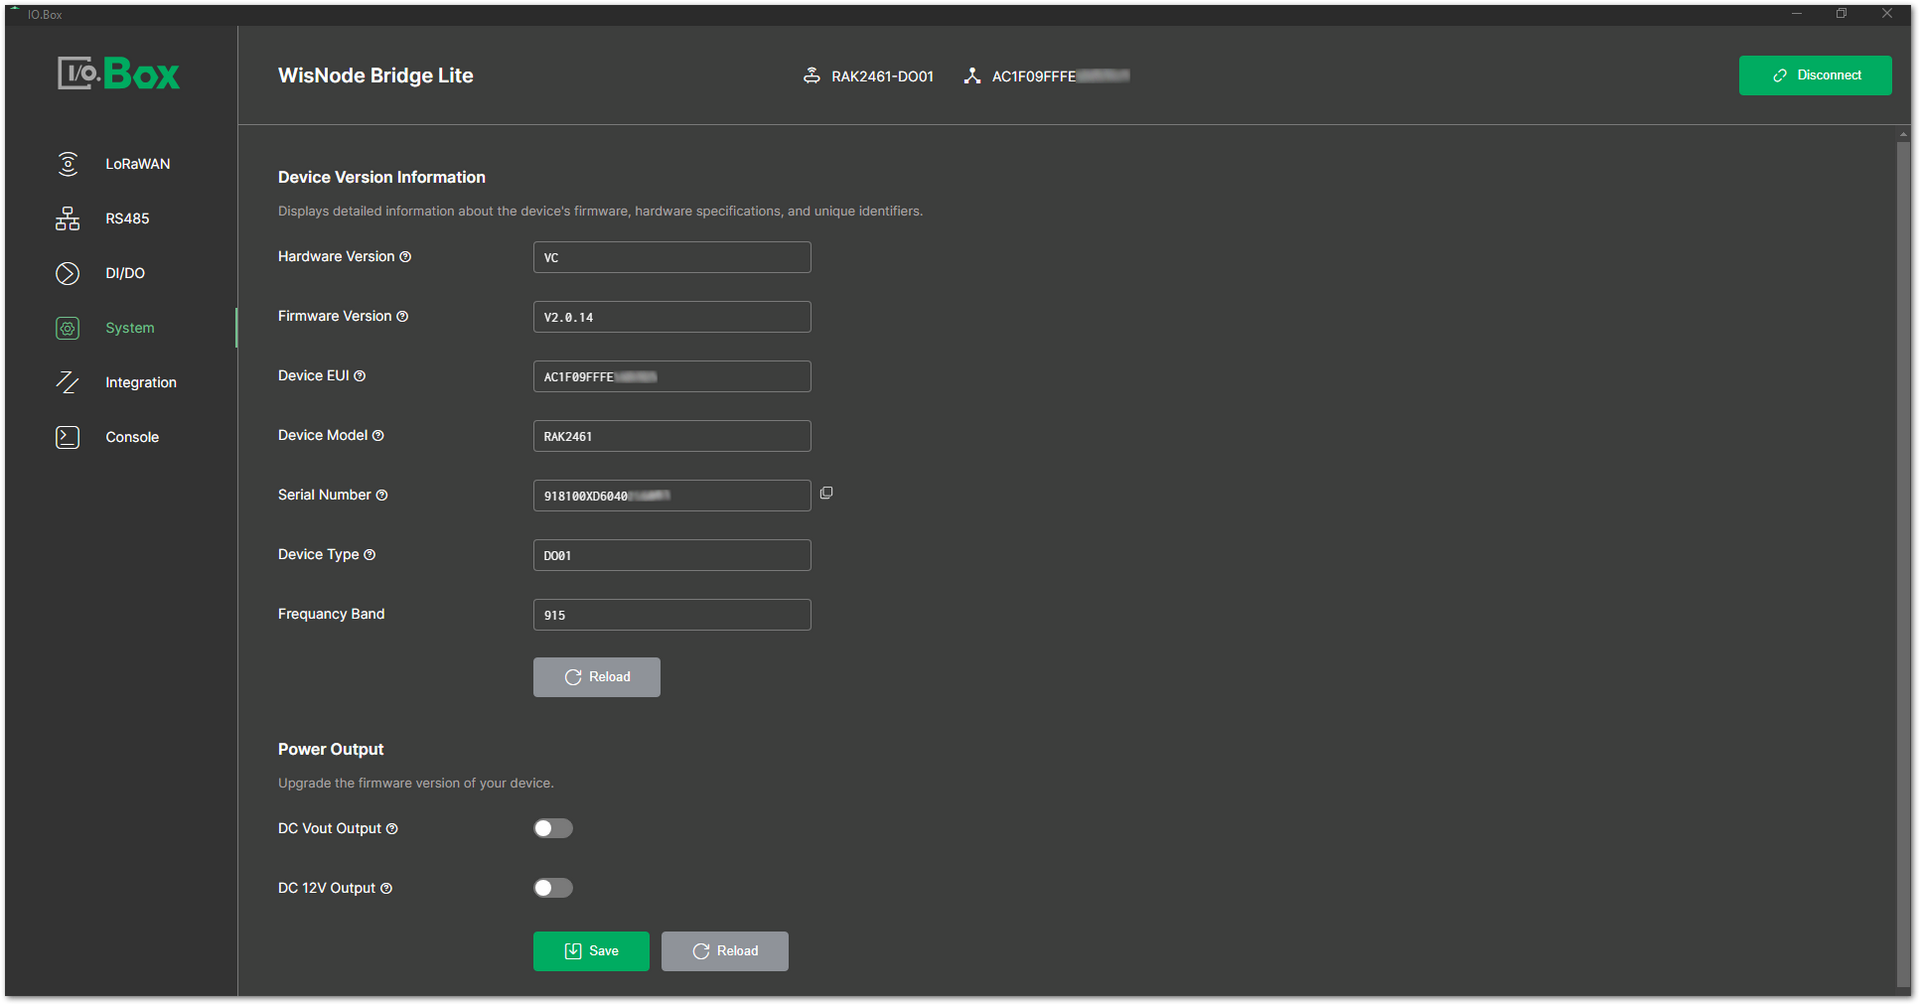Toggle the DC 12V Output switch
This screenshot has width=1920, height=1005.
point(552,888)
